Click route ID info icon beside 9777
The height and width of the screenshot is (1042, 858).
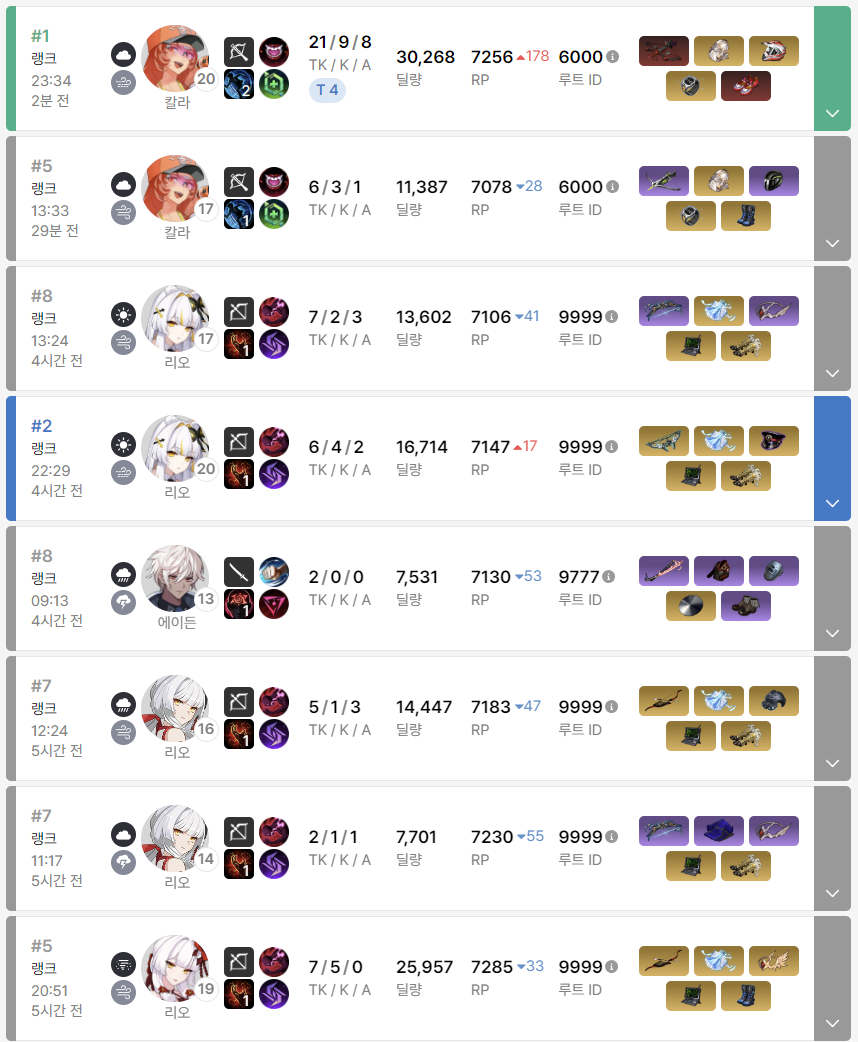click(x=609, y=577)
